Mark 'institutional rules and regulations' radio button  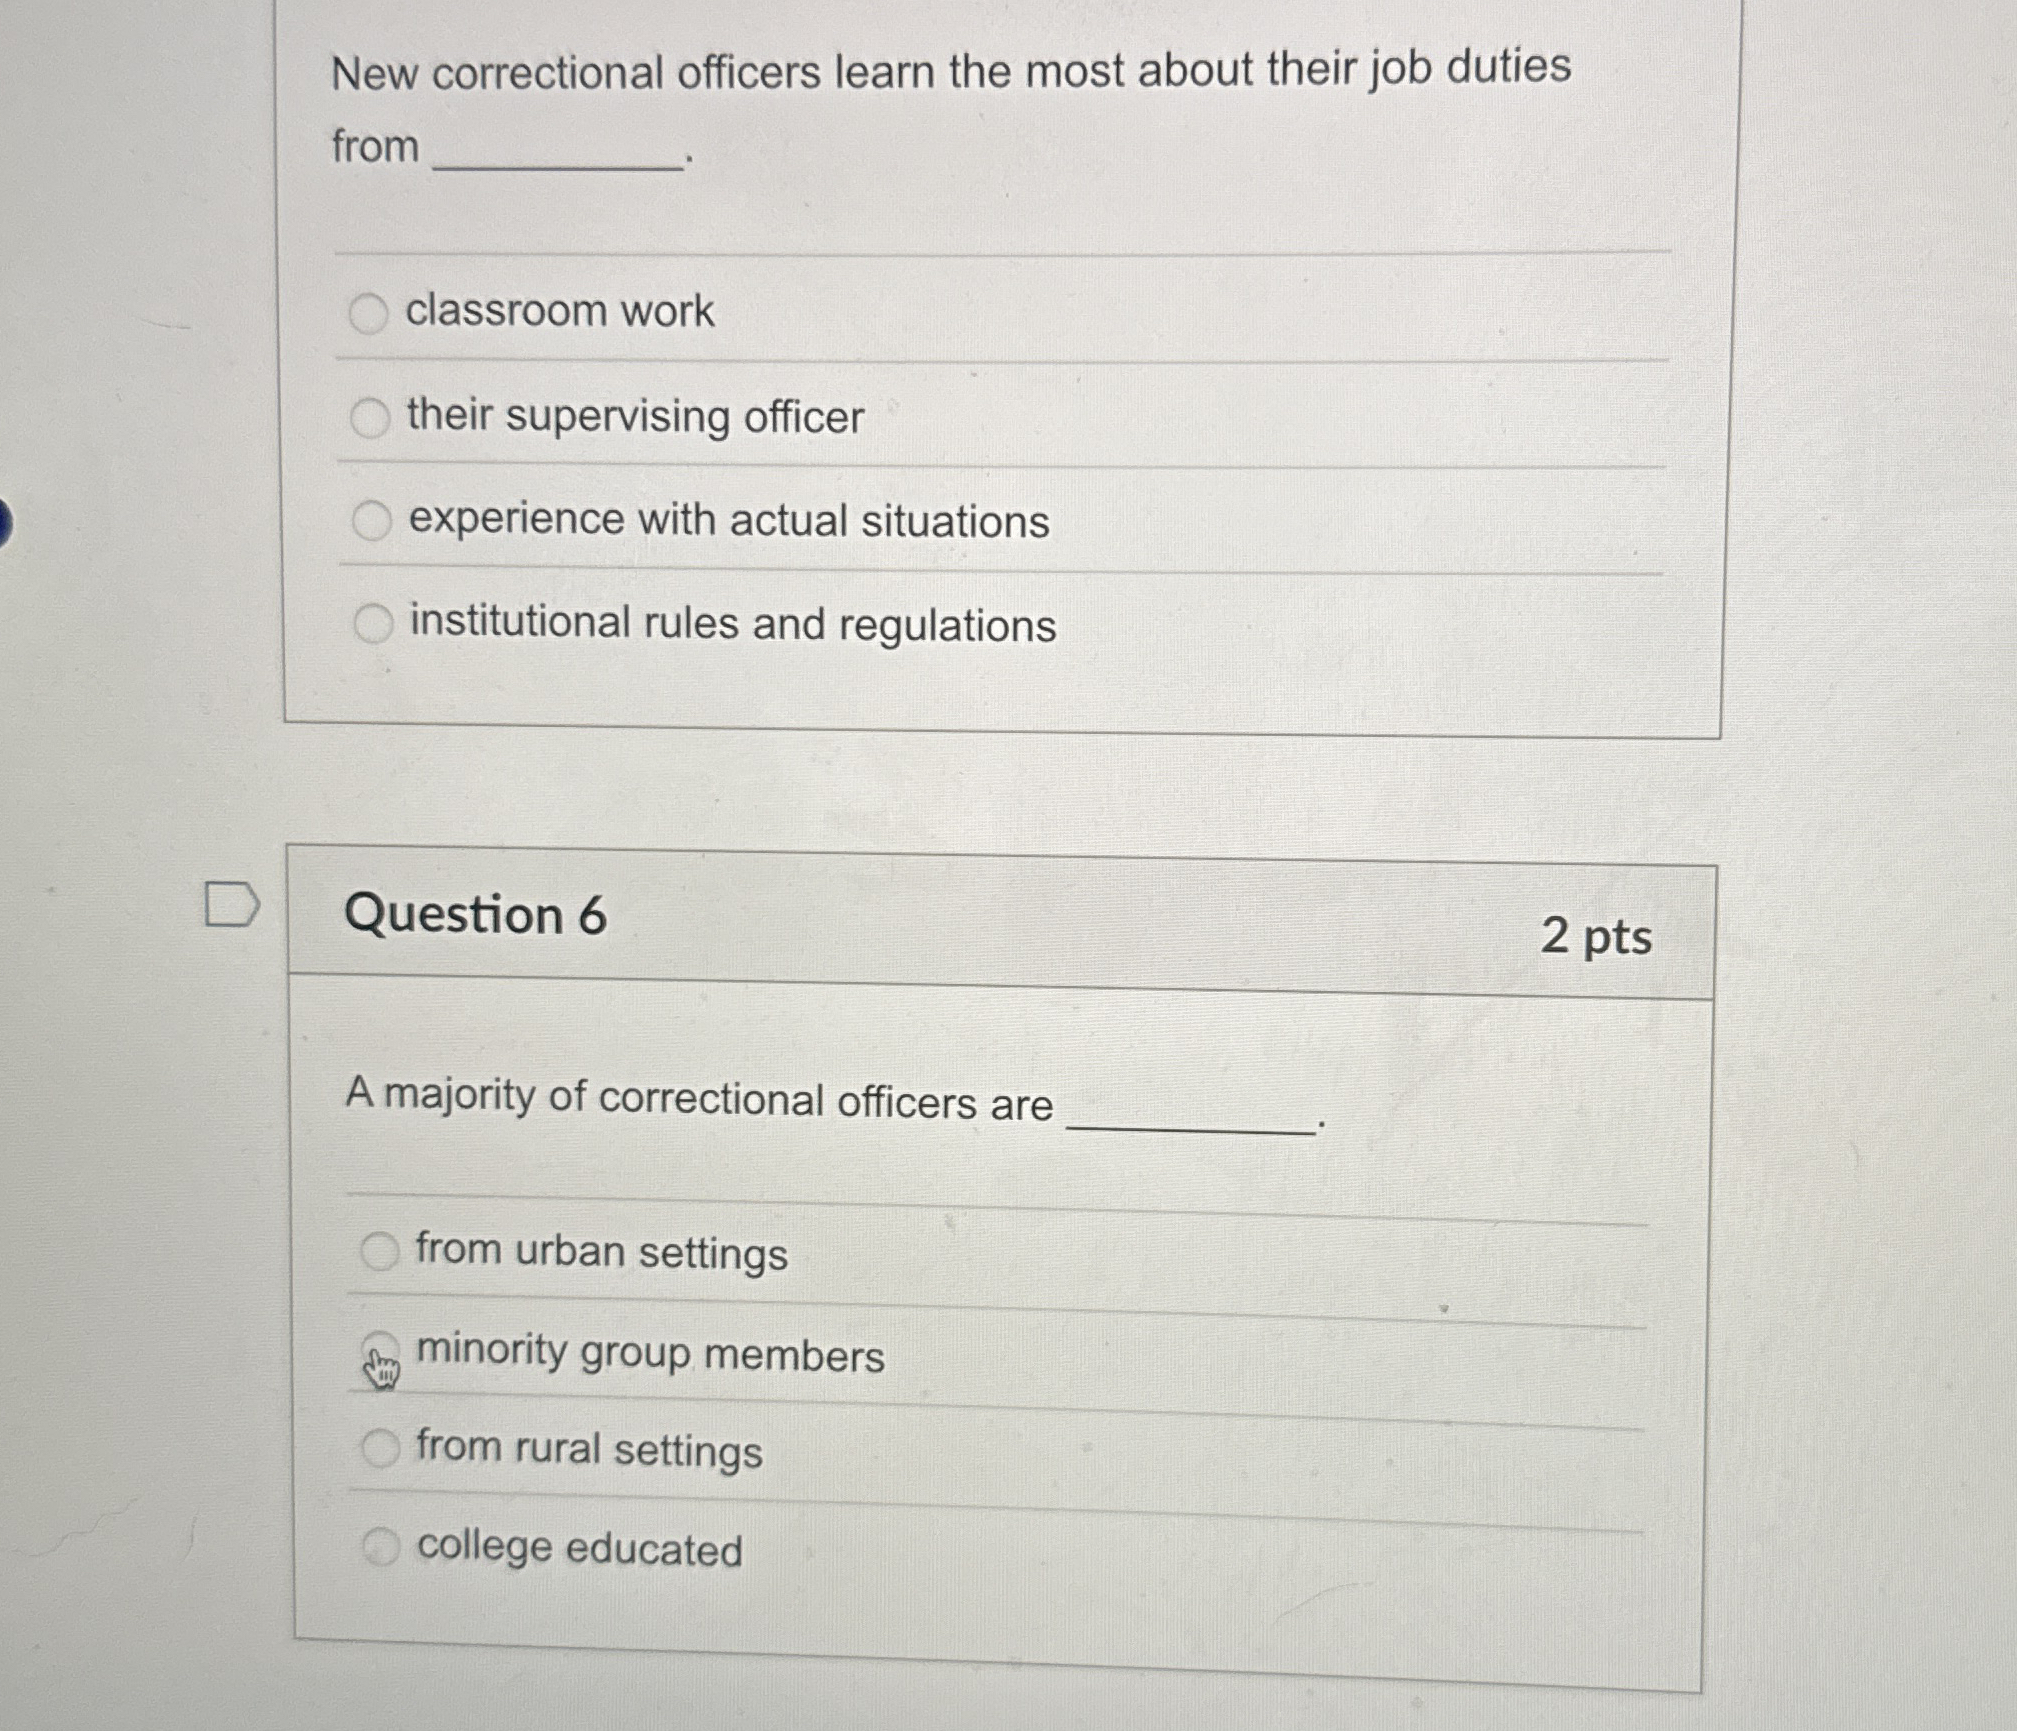point(373,624)
